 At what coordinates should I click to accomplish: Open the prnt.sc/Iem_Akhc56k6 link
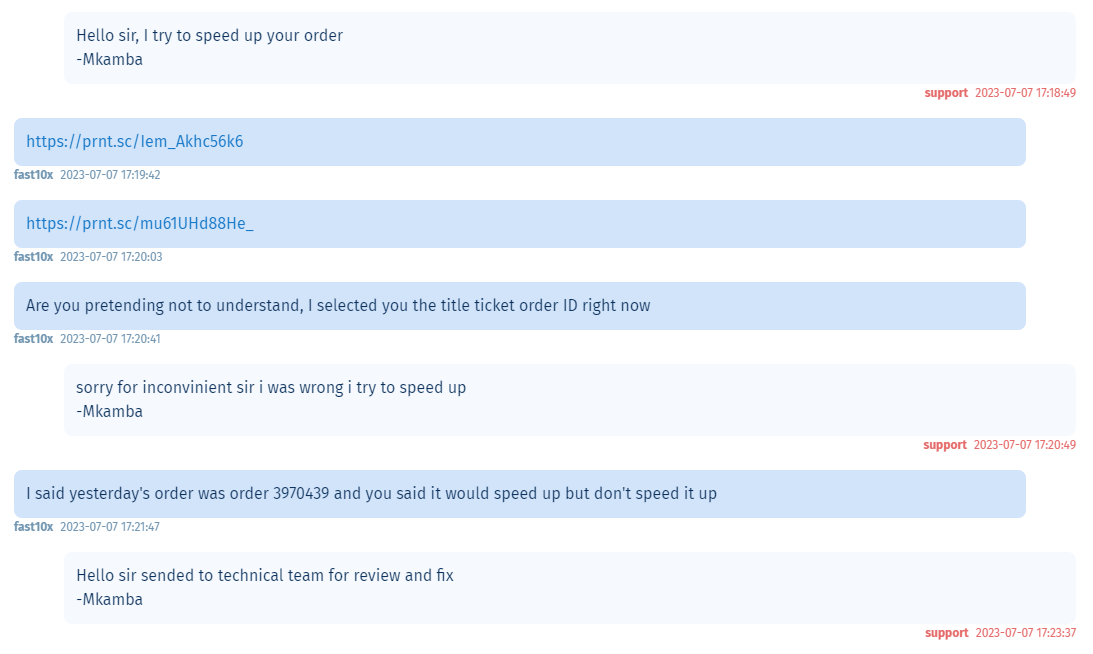tap(135, 142)
